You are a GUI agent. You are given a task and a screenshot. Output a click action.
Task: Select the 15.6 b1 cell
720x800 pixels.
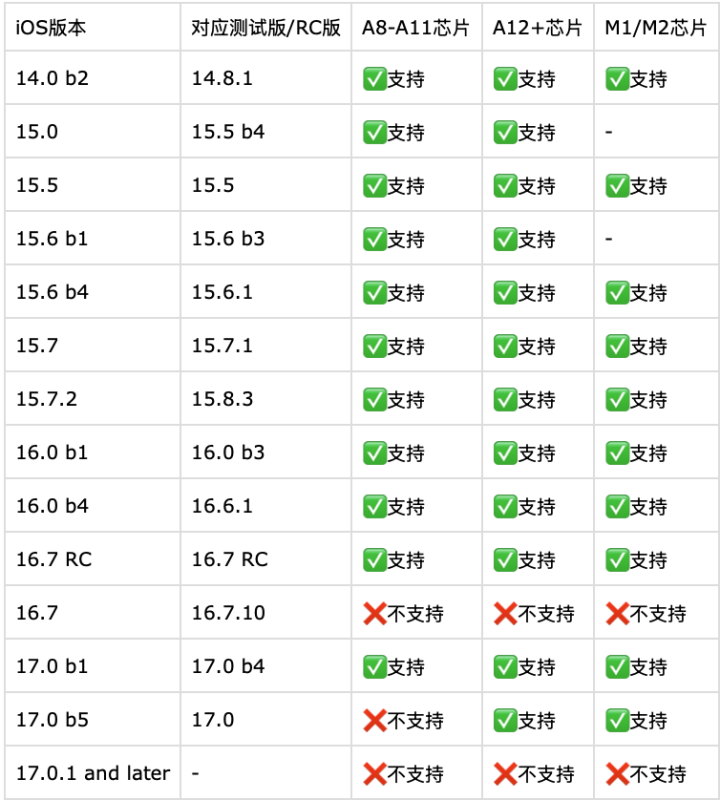92,238
